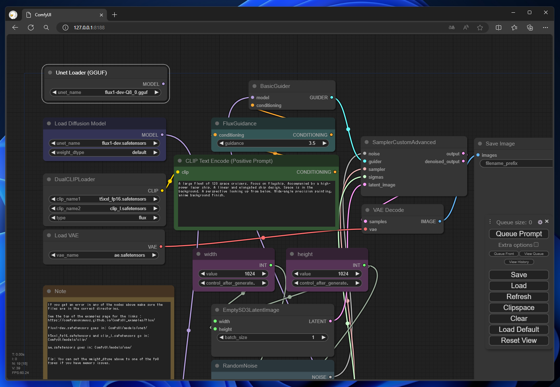The width and height of the screenshot is (560, 387).
Task: Click the VAE output port on Load VAE
Action: click(161, 247)
